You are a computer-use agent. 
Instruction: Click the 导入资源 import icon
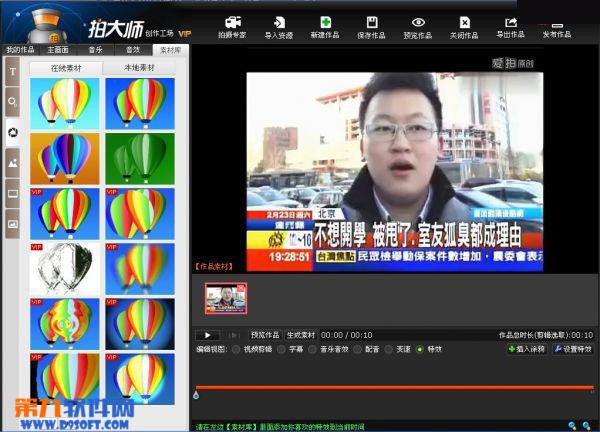[x=279, y=28]
